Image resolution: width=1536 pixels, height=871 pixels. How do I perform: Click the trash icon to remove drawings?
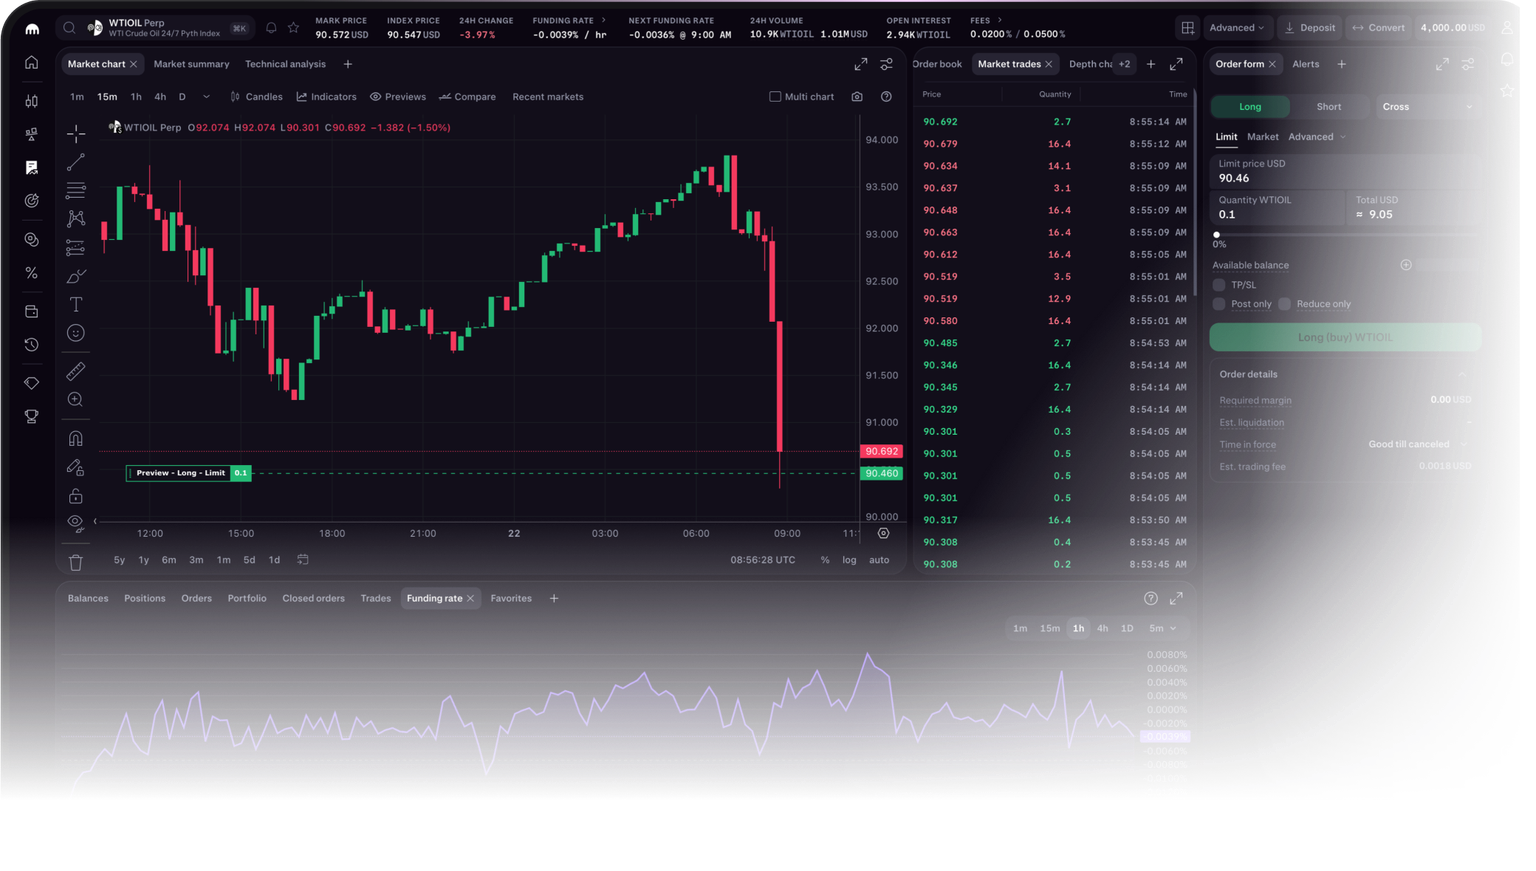tap(76, 562)
